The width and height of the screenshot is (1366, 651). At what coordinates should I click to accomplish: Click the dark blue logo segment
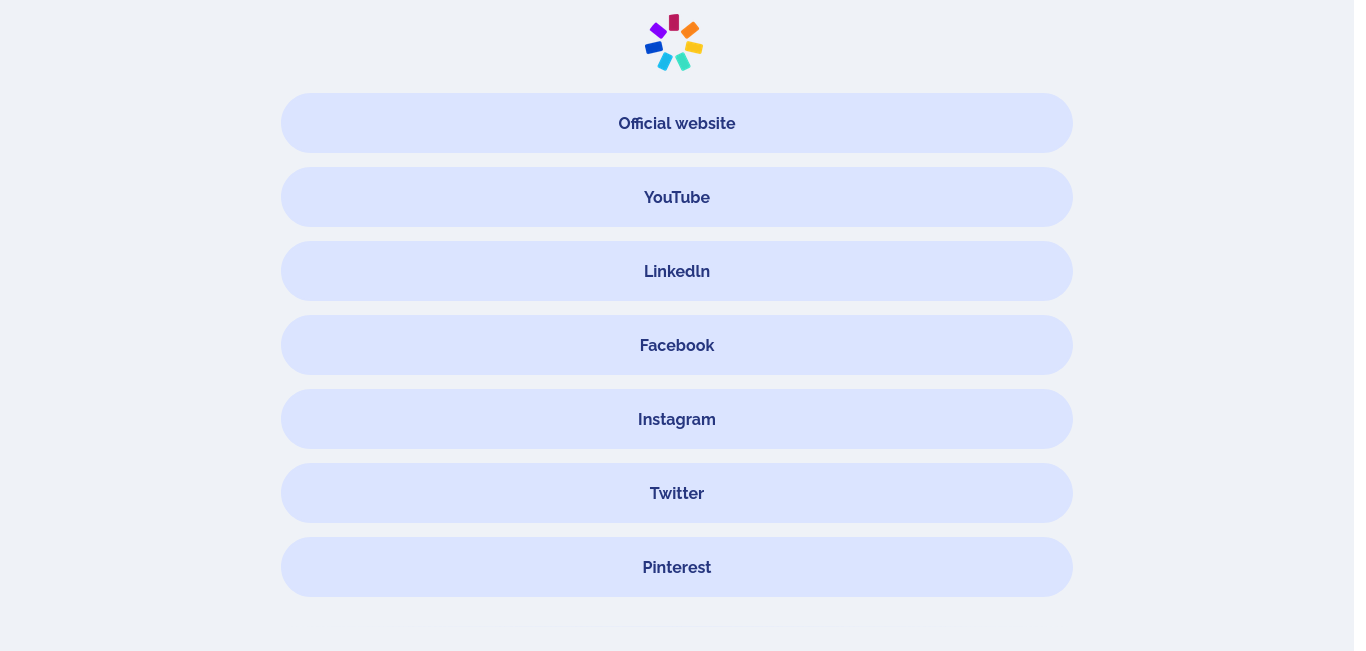pyautogui.click(x=654, y=47)
